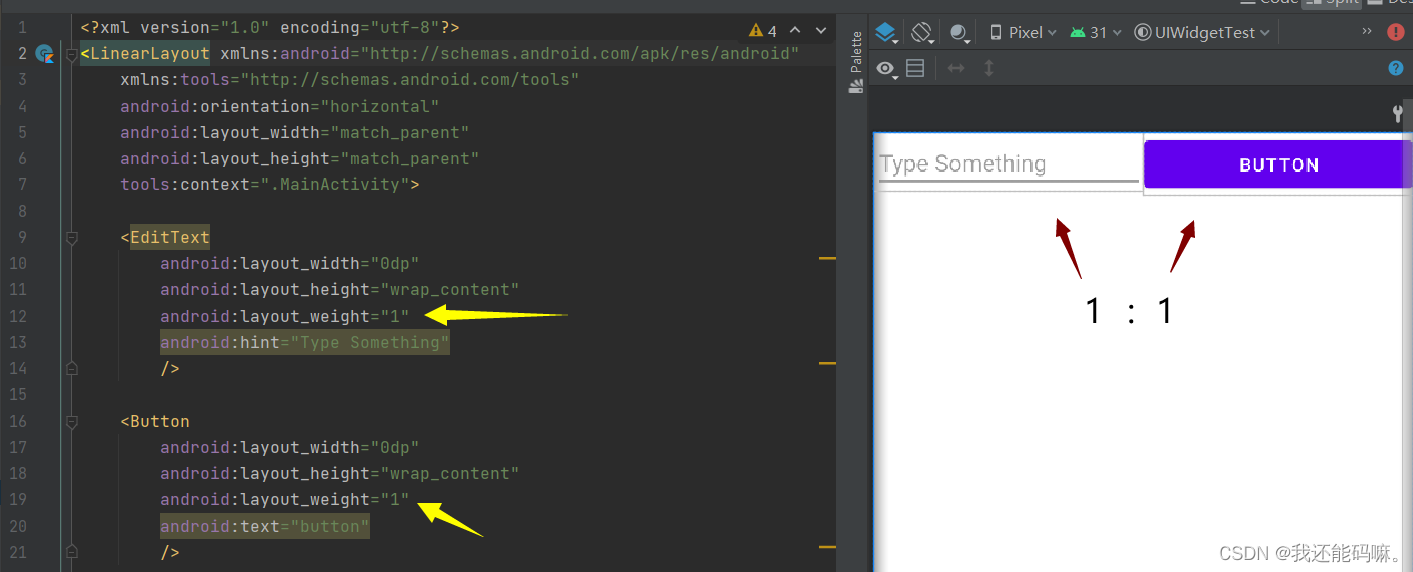This screenshot has height=572, width=1413.
Task: Click android:orientation="horizontal" line
Action: [x=280, y=106]
